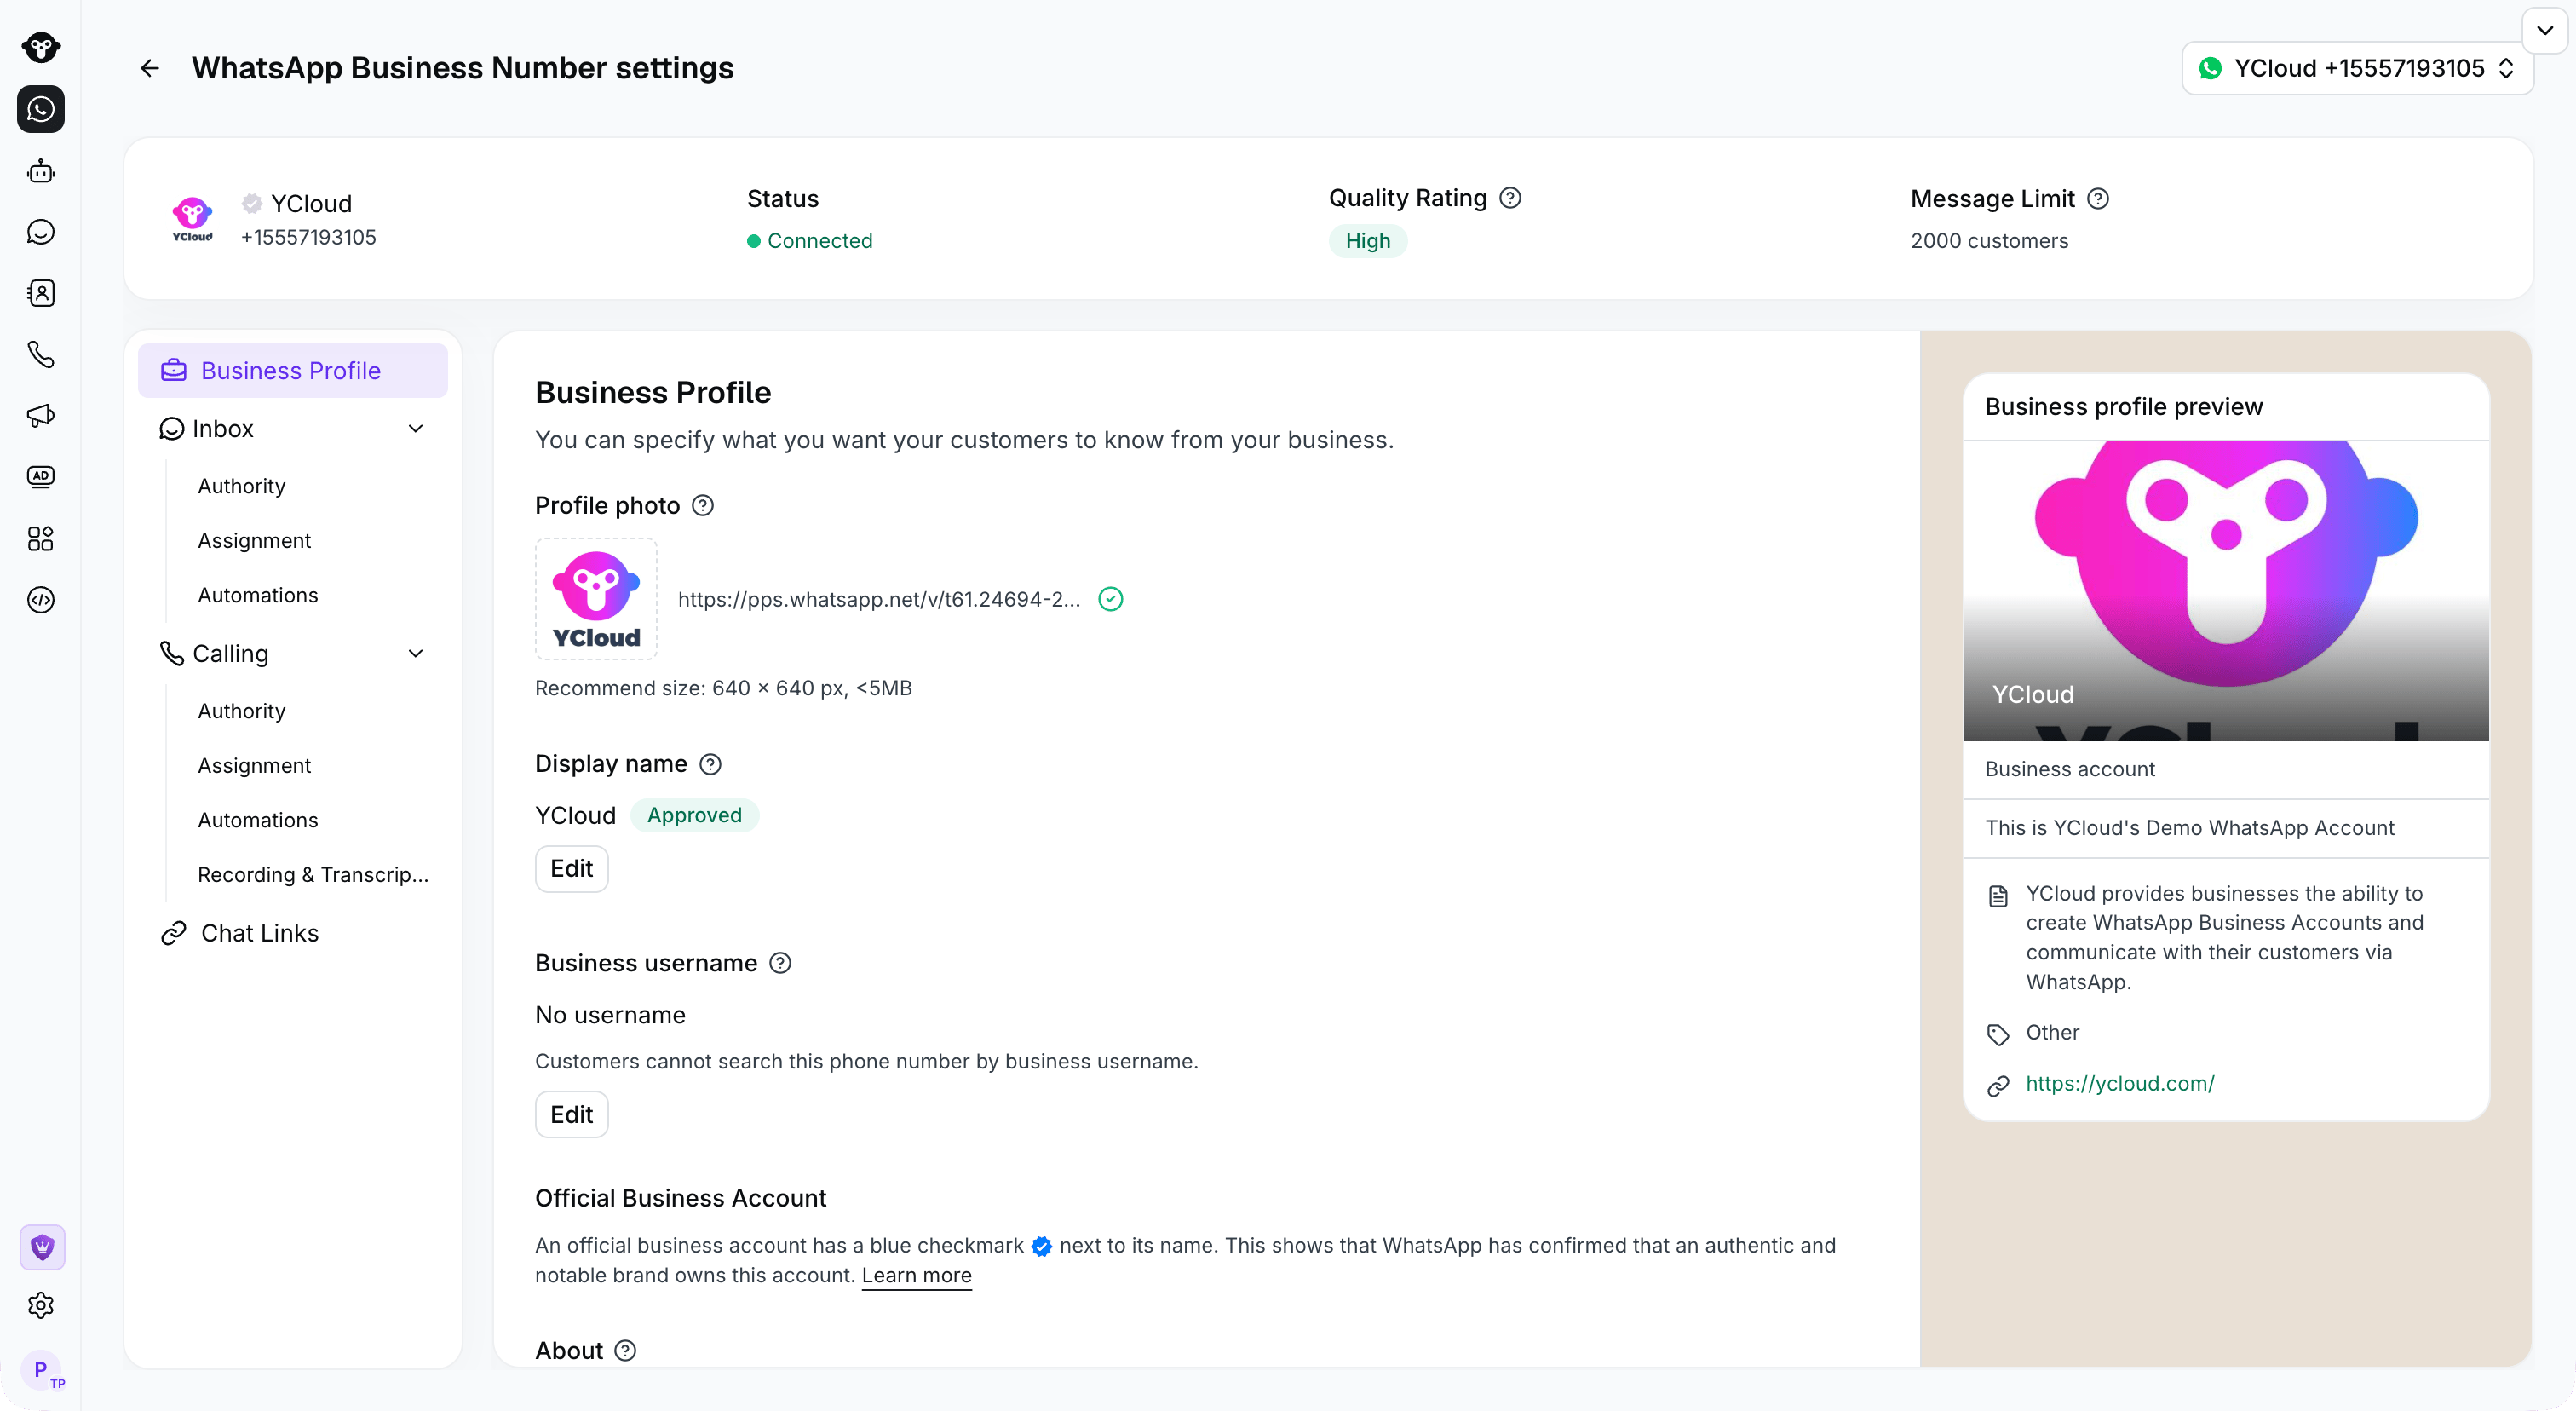Open the WhatsApp section in left sidebar
Screen dimensions: 2576x1411
point(41,109)
